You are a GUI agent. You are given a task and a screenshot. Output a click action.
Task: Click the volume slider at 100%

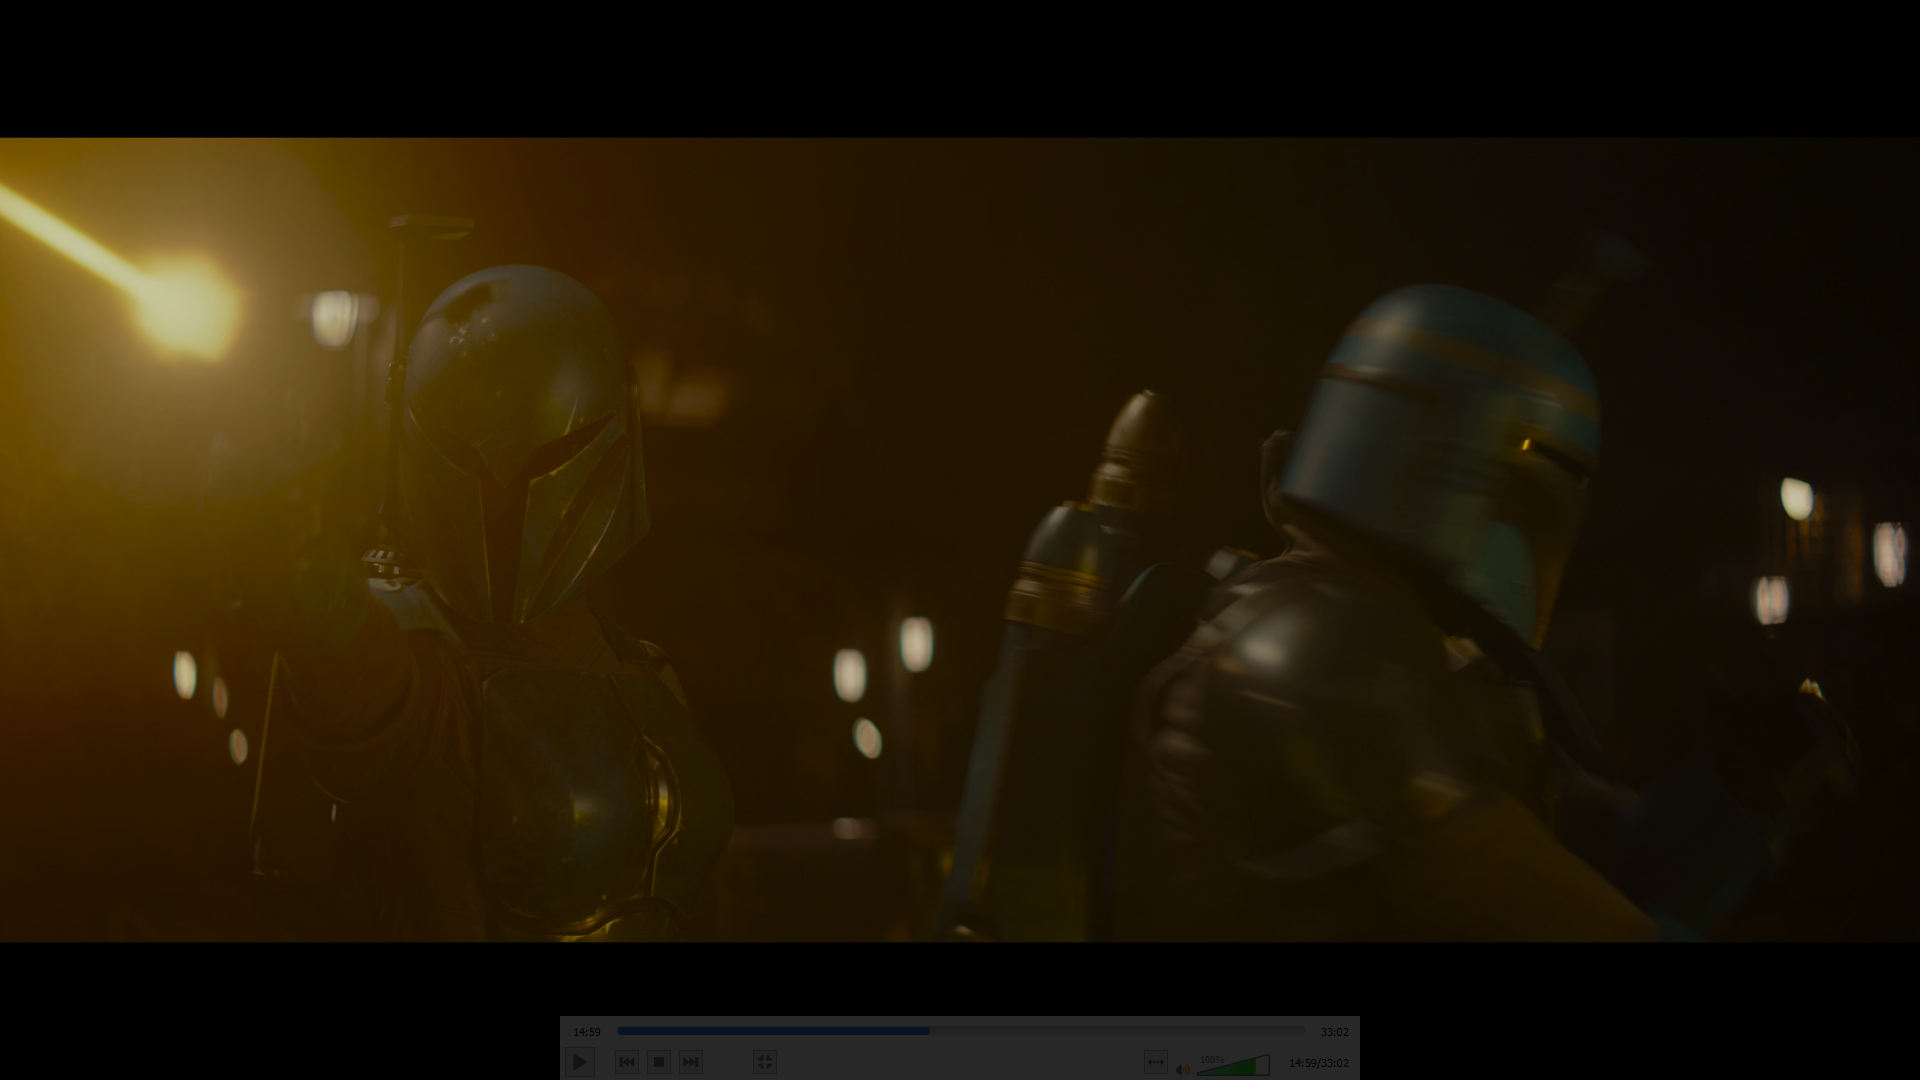pyautogui.click(x=1233, y=1065)
